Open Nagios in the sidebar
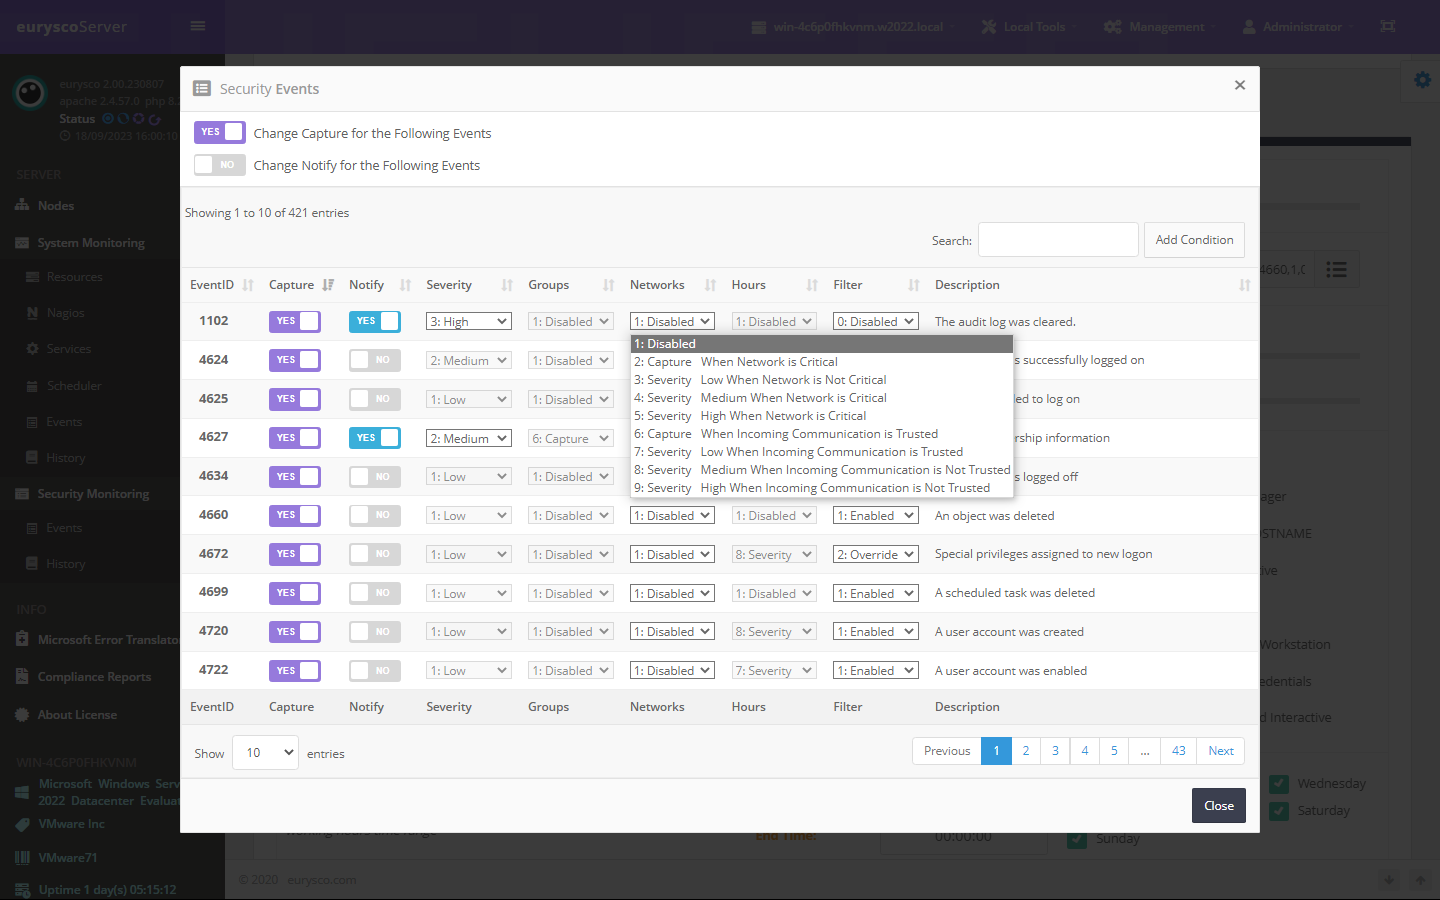 point(65,313)
